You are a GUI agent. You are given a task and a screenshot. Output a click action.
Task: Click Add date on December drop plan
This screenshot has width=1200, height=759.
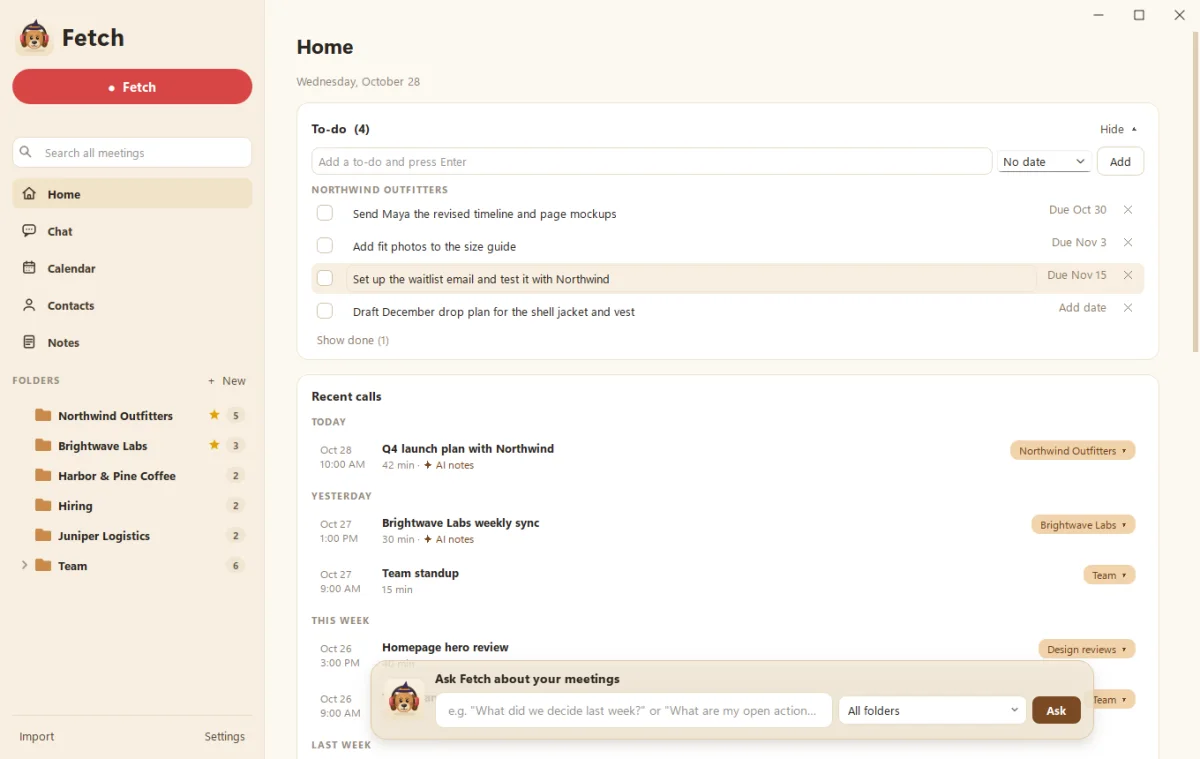[1082, 308]
